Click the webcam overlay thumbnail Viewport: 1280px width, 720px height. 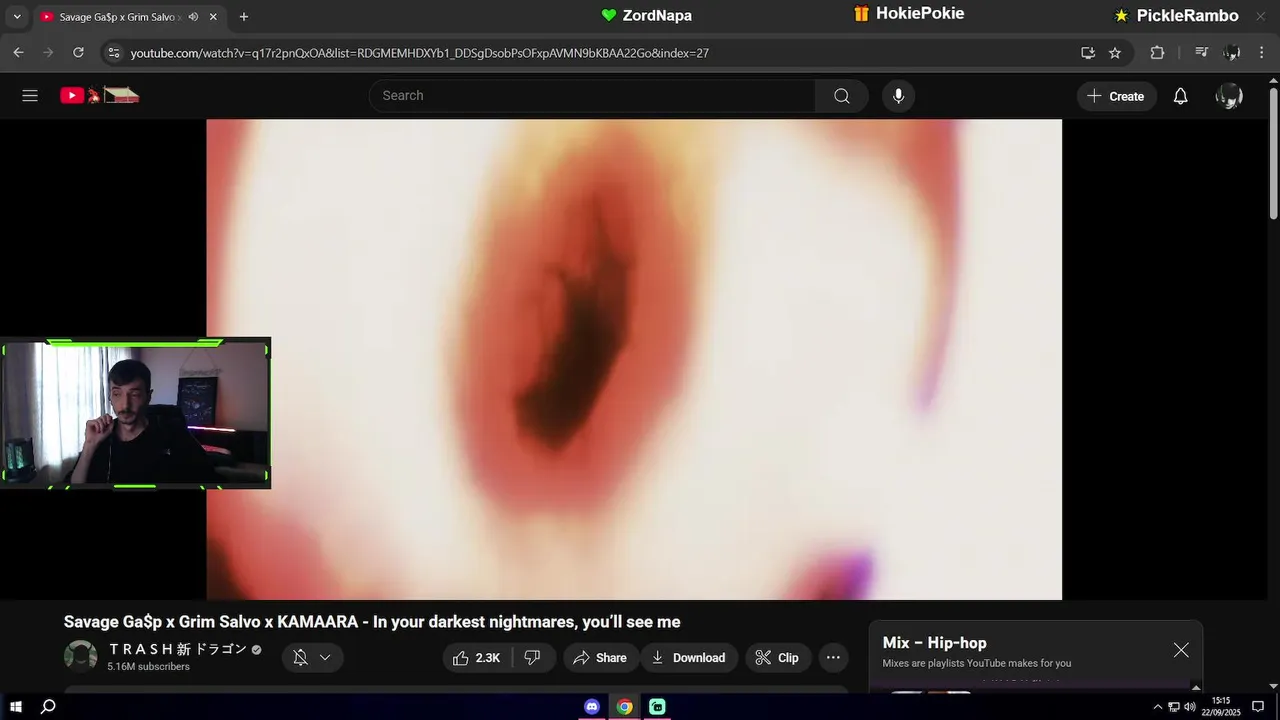coord(135,413)
